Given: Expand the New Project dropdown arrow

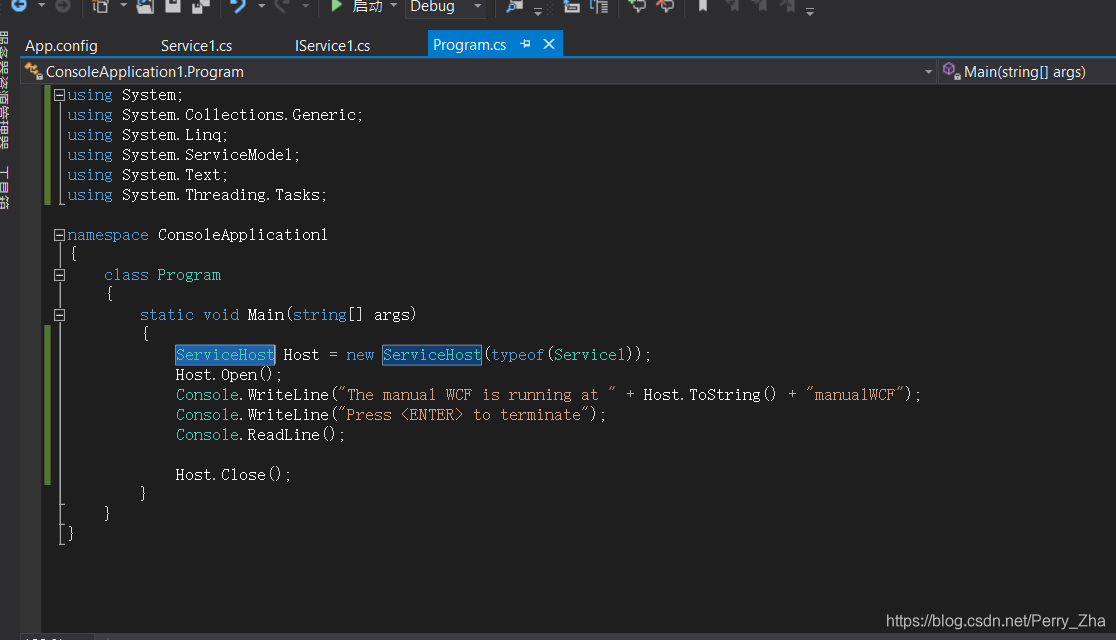Looking at the screenshot, I should (123, 6).
